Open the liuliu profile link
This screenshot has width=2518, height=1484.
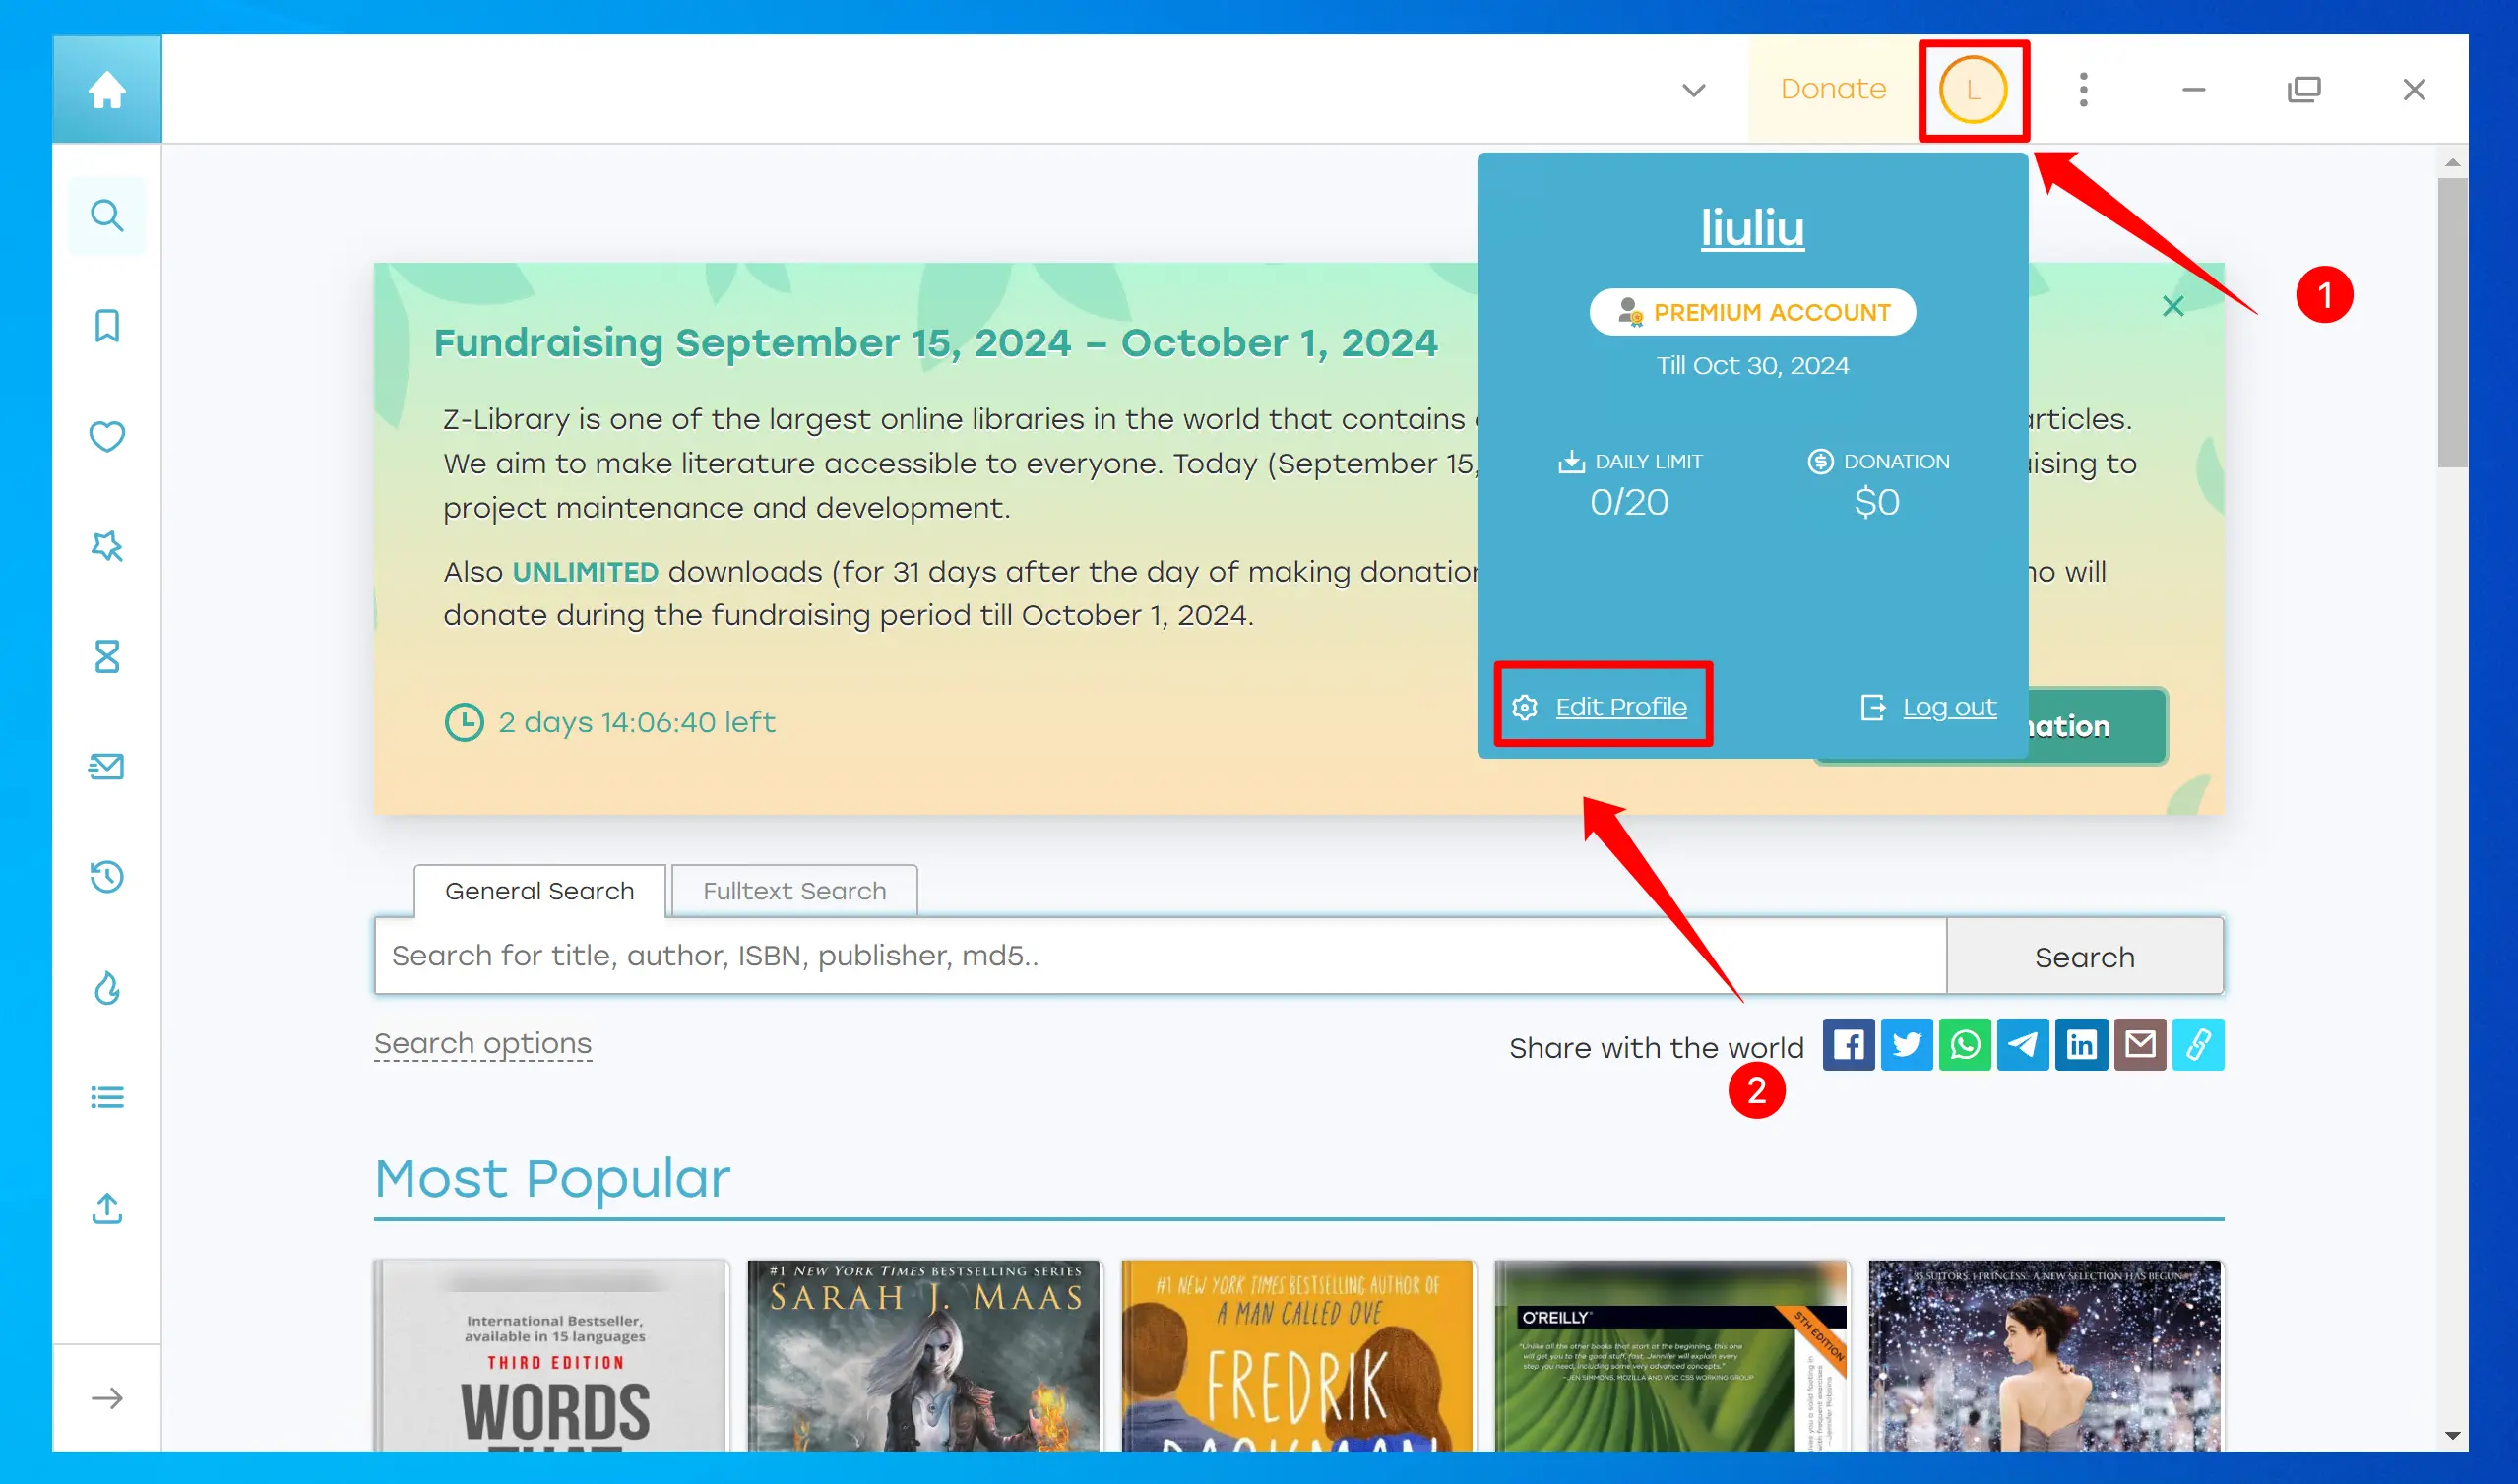(1753, 228)
